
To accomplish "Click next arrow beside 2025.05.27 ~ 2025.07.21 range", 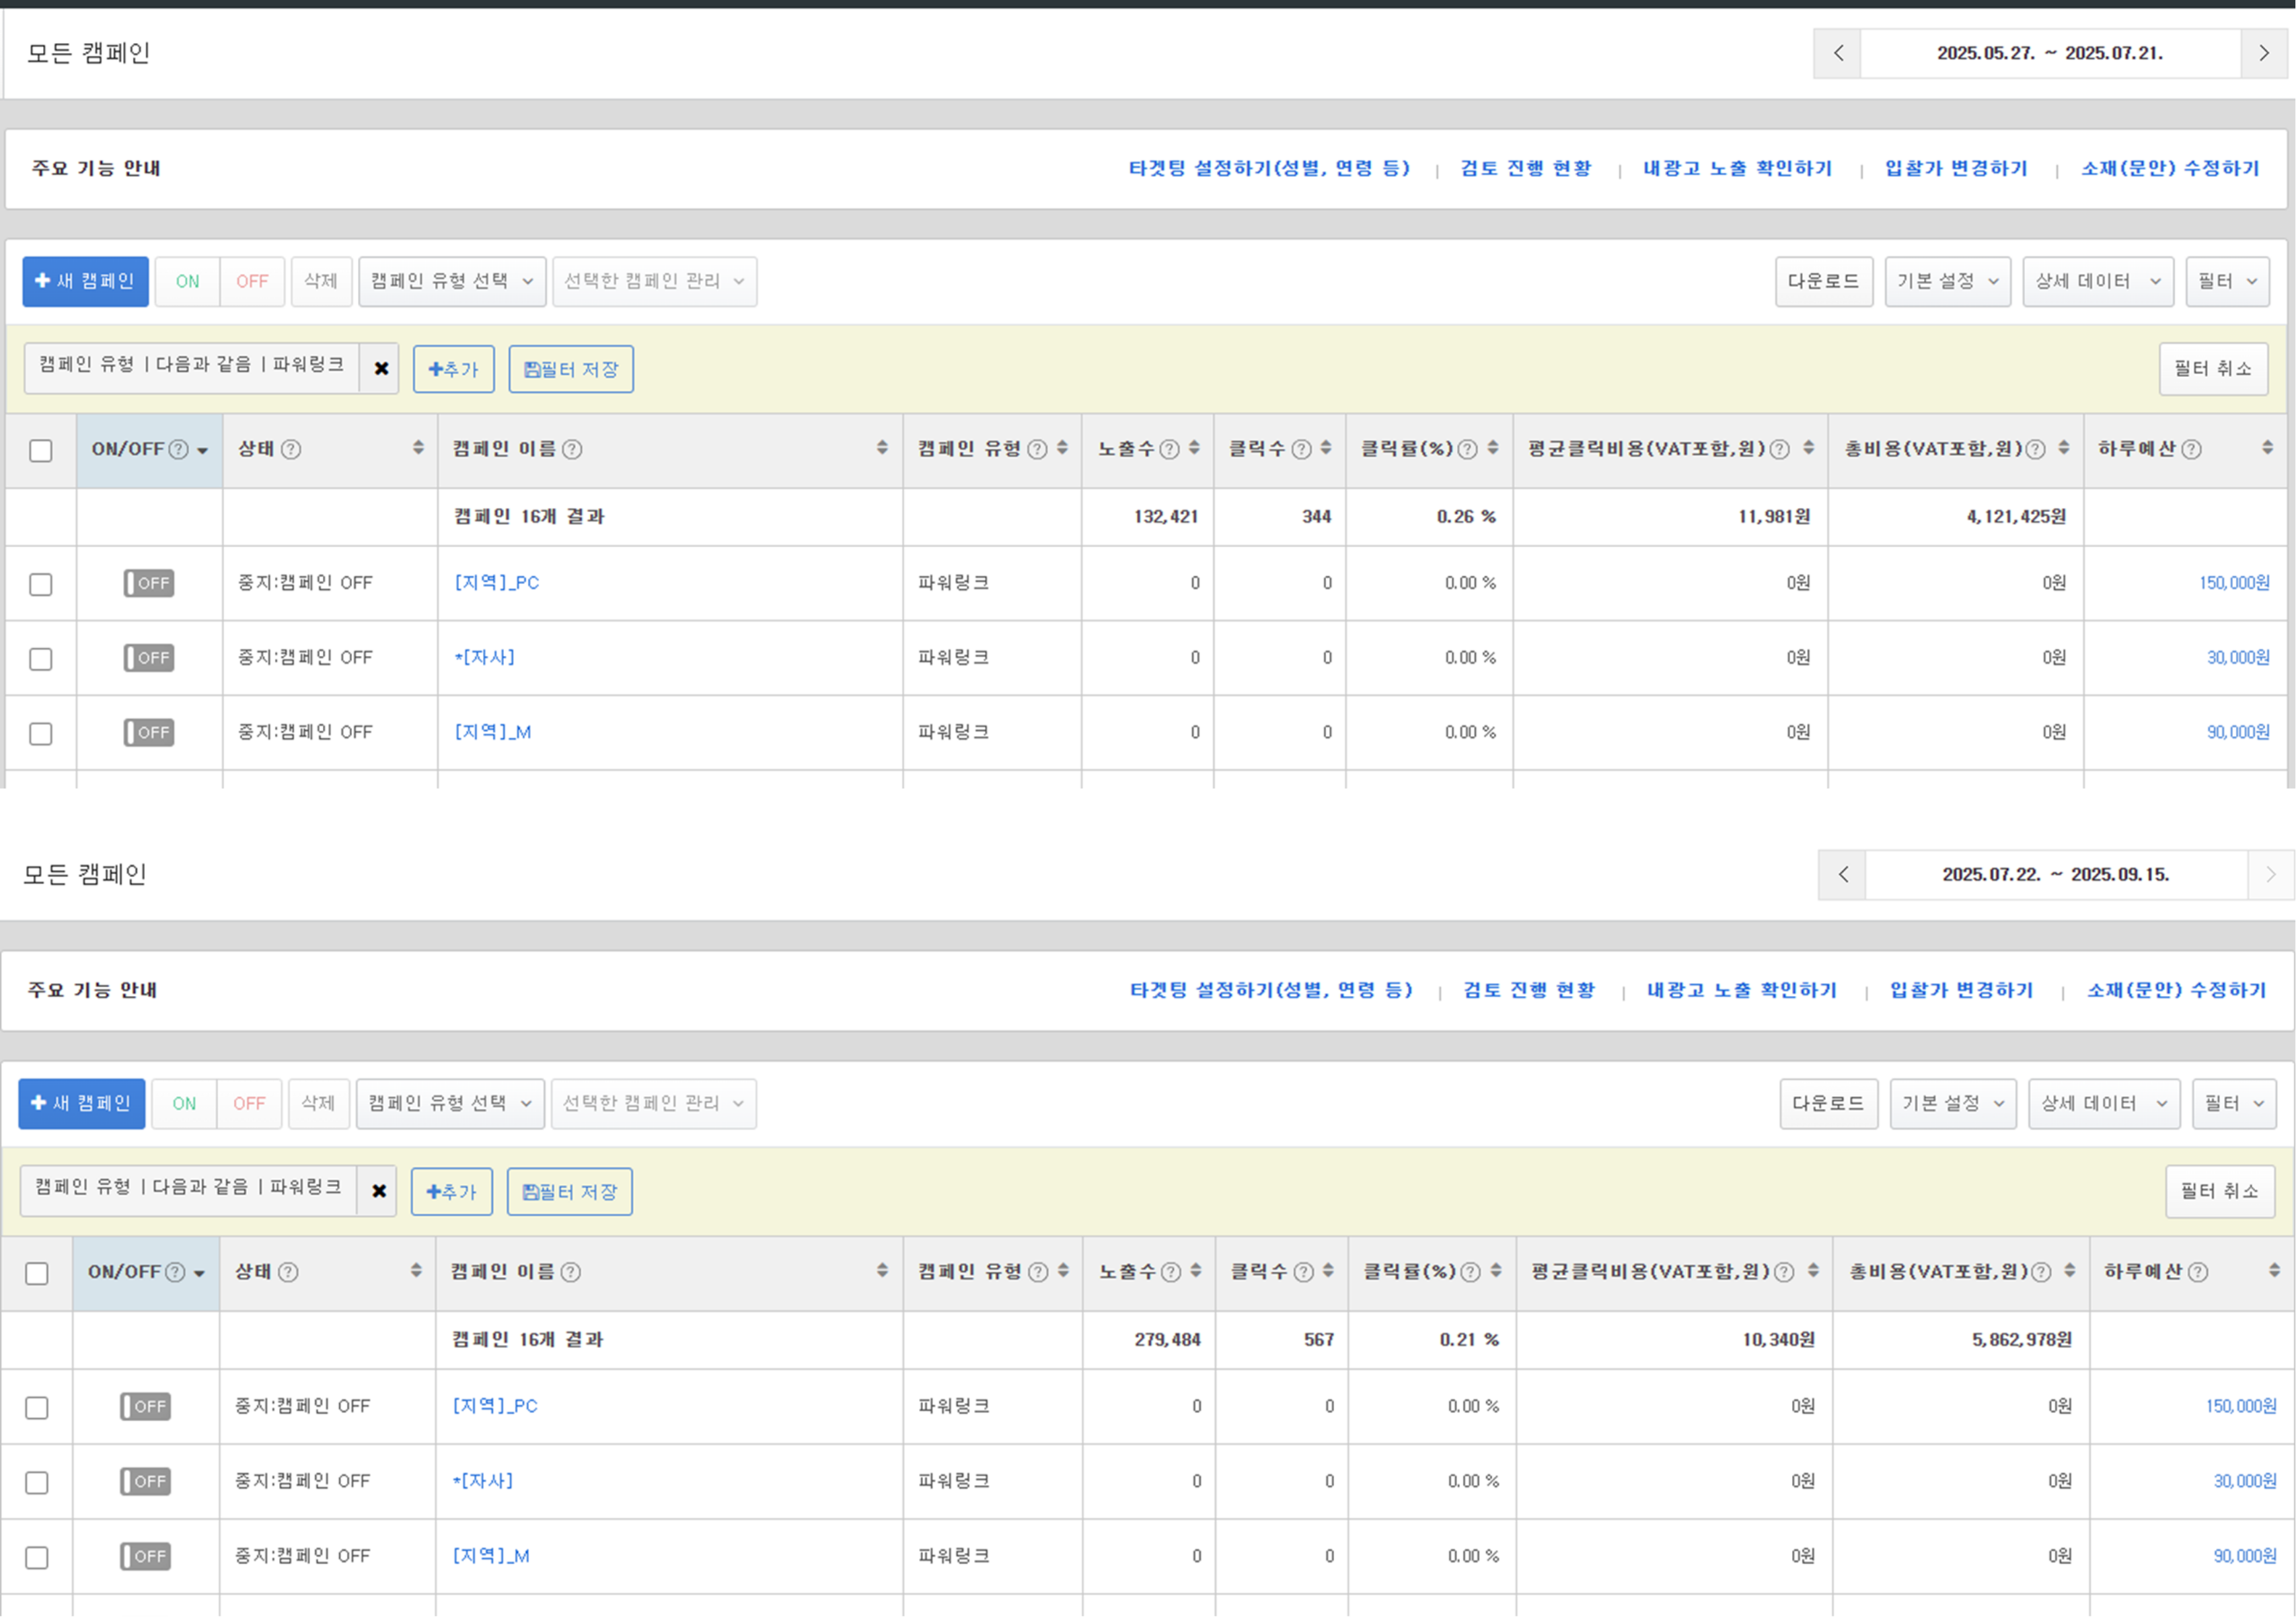I will click(x=2263, y=53).
